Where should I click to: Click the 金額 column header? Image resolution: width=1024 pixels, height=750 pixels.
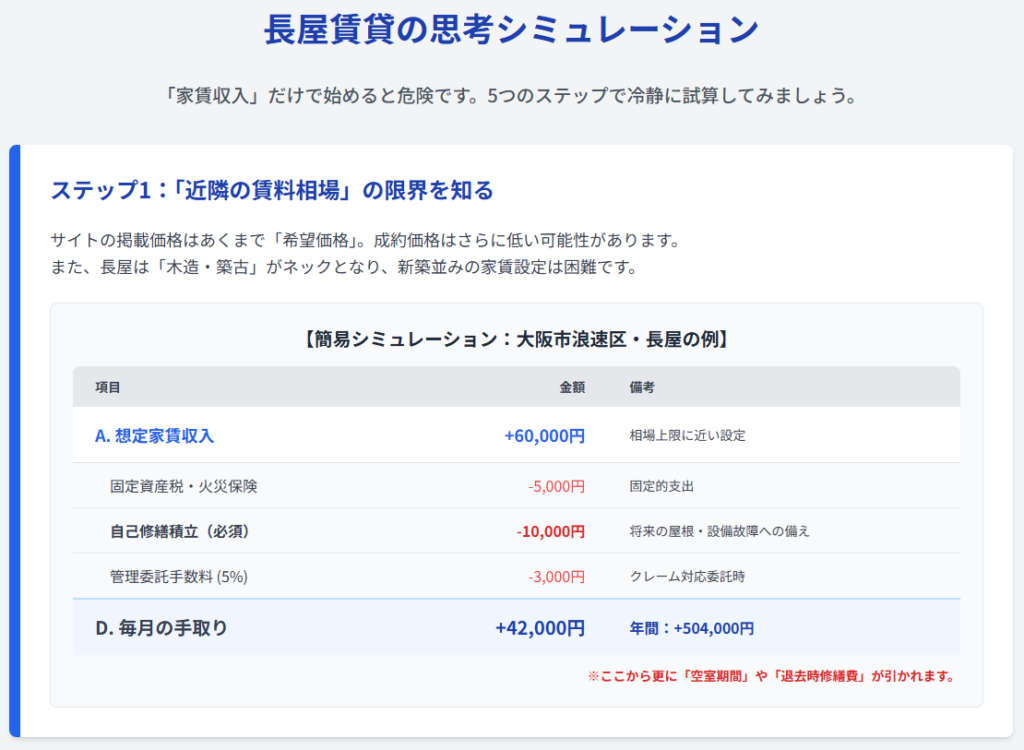pyautogui.click(x=571, y=387)
